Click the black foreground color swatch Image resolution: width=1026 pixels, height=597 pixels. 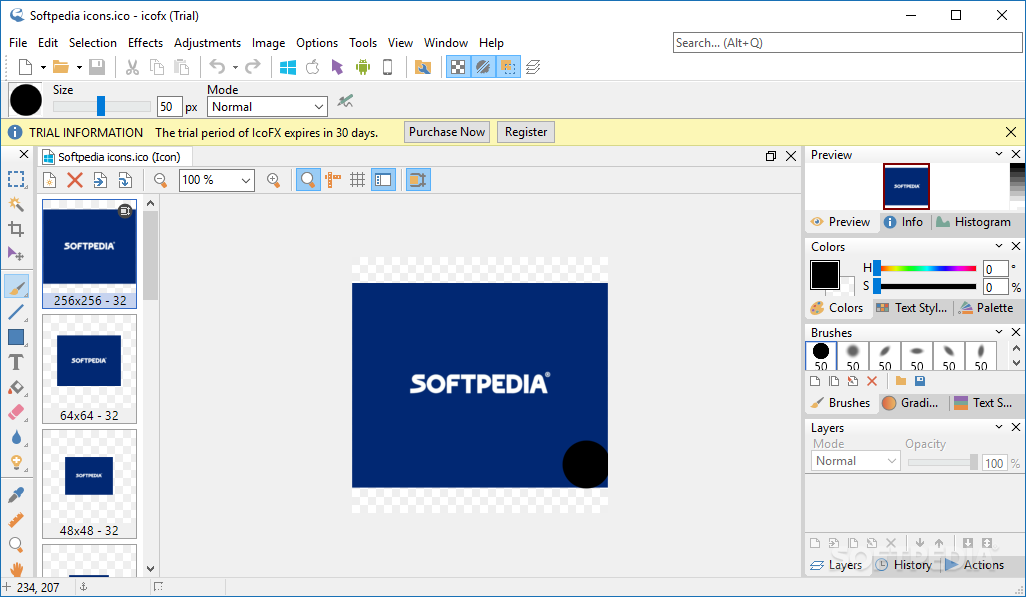(824, 275)
